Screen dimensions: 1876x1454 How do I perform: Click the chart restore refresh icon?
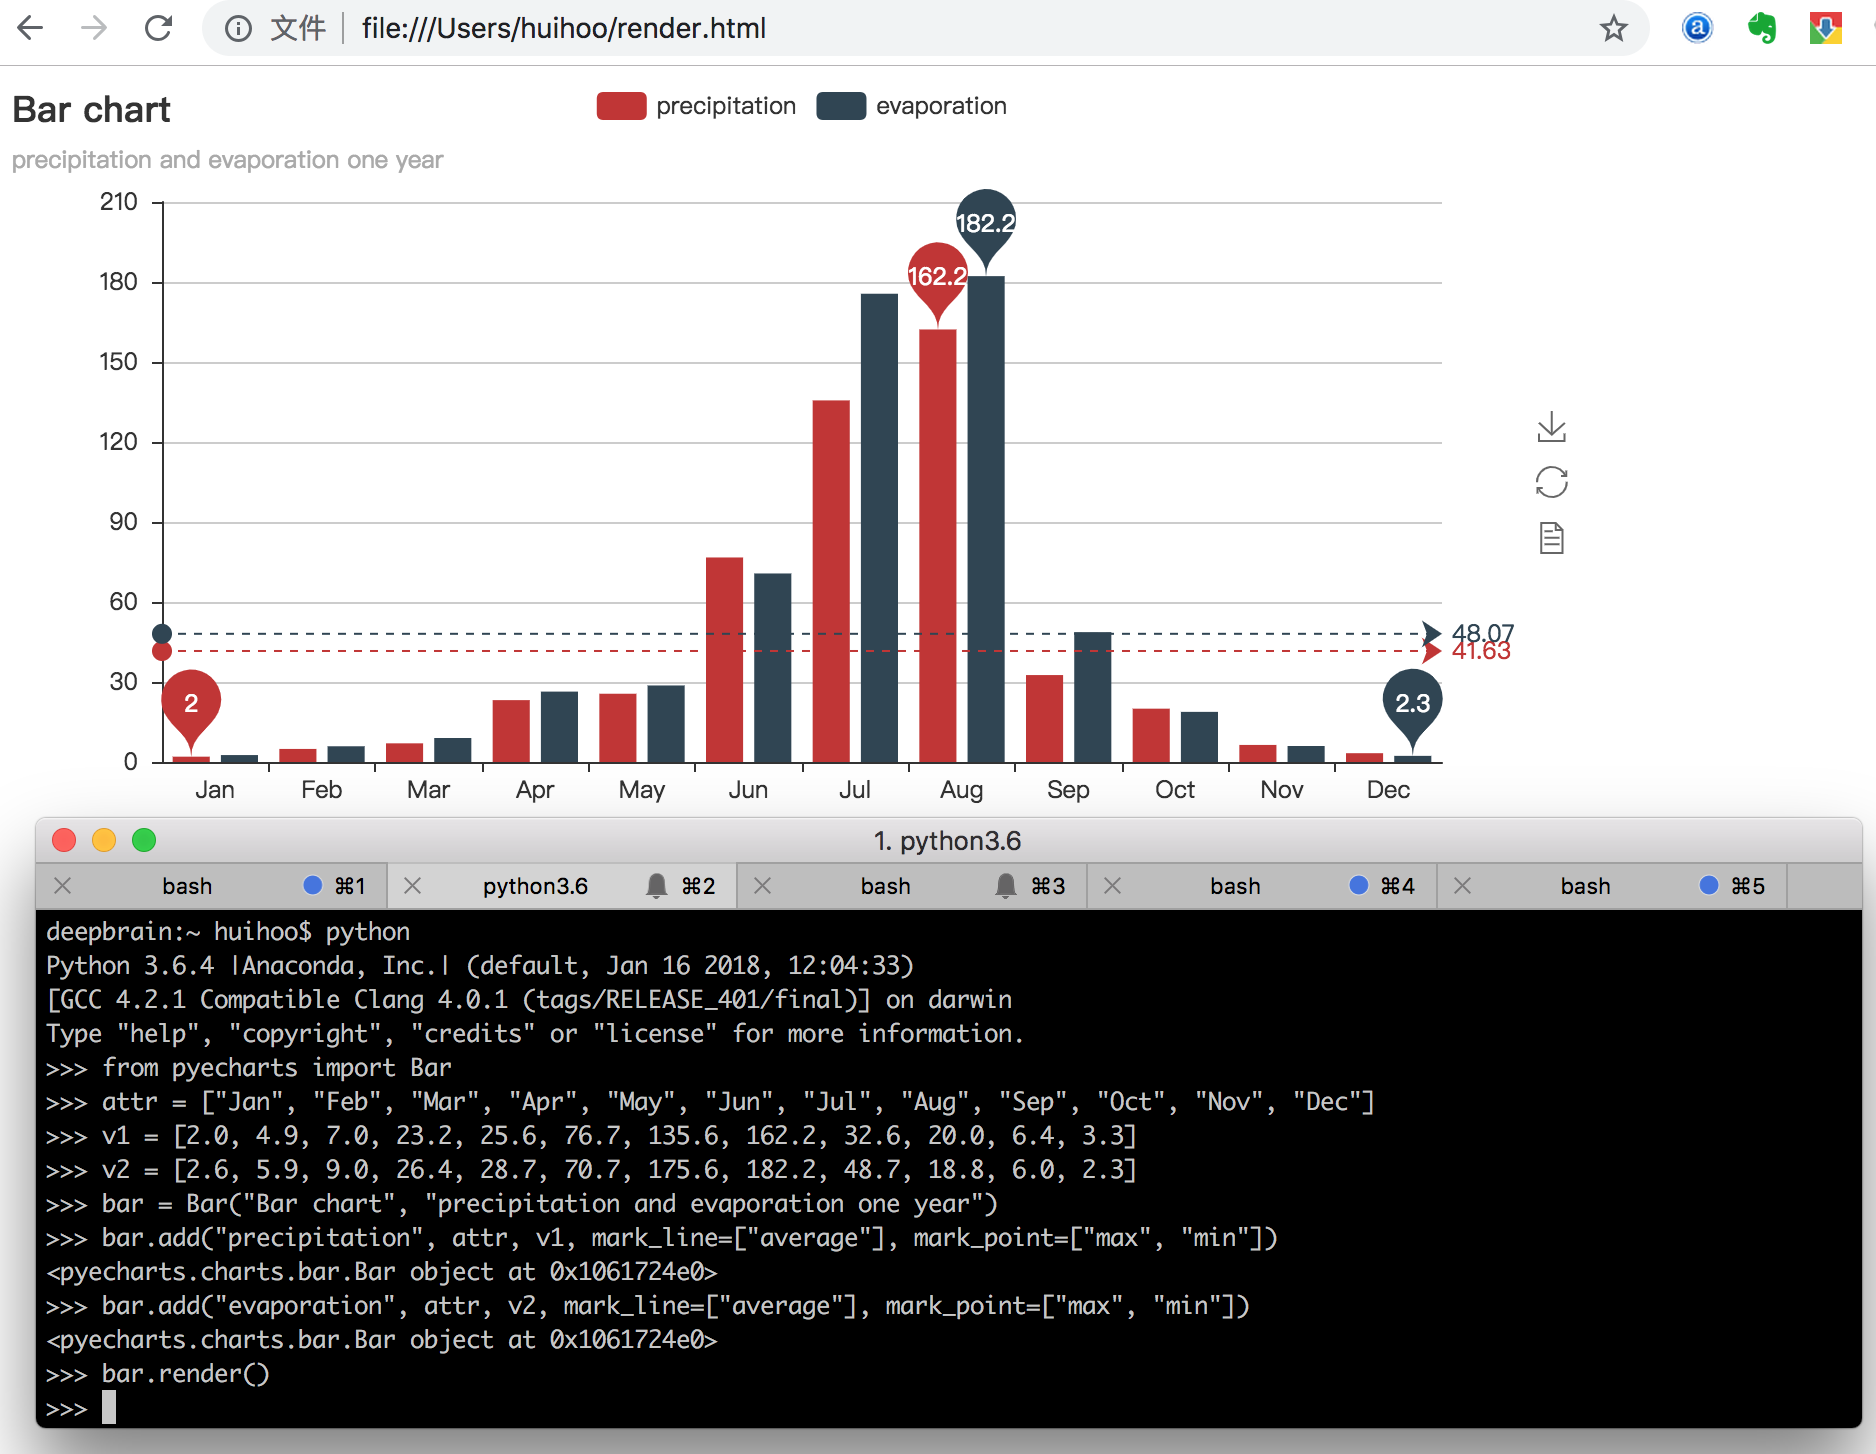coord(1551,483)
